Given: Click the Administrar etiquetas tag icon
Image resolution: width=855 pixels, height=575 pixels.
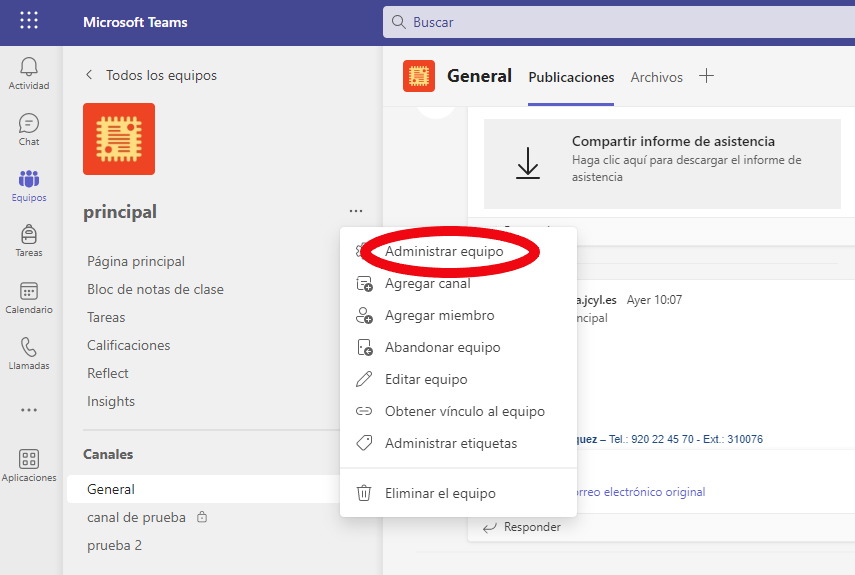Looking at the screenshot, I should (364, 443).
